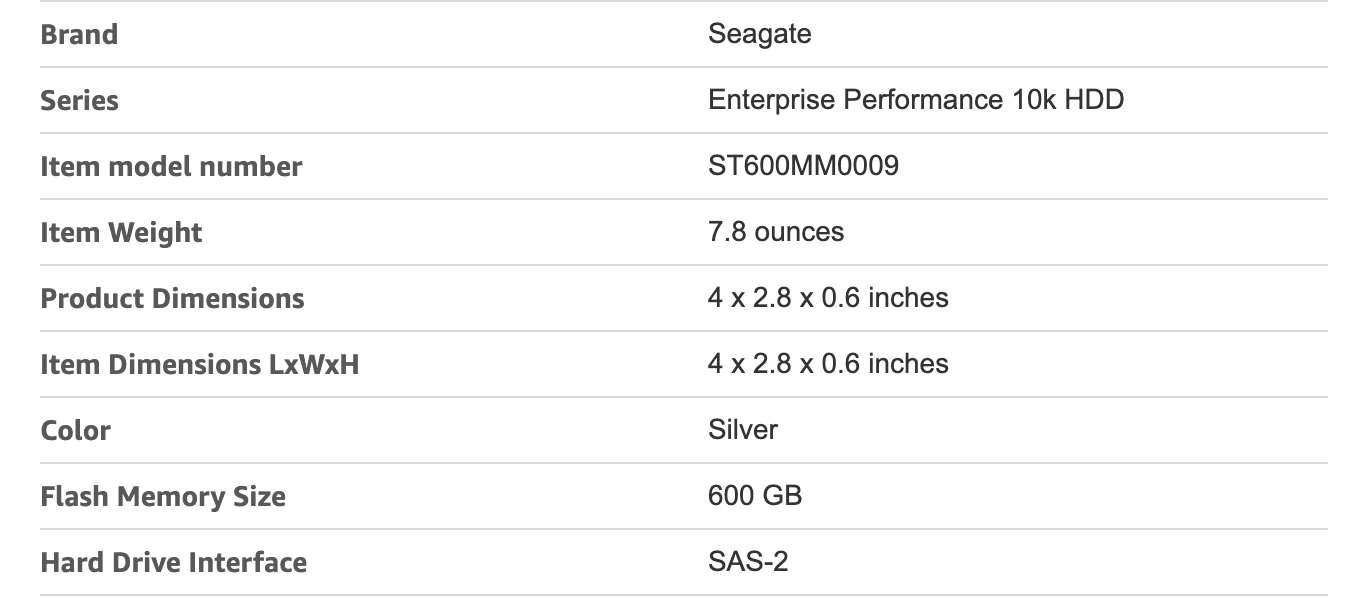Select model number ST600MM0009
This screenshot has width=1346, height=598.
[803, 166]
